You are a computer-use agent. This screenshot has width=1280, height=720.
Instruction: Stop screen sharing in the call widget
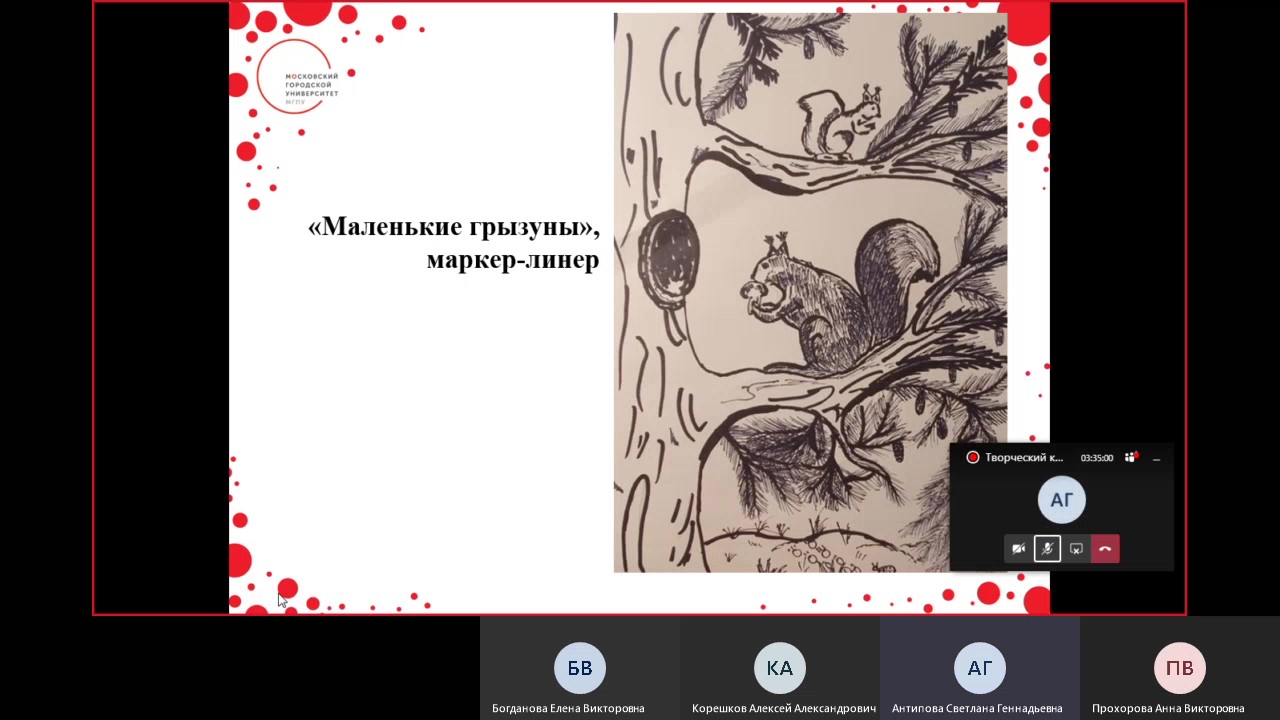pos(1076,549)
